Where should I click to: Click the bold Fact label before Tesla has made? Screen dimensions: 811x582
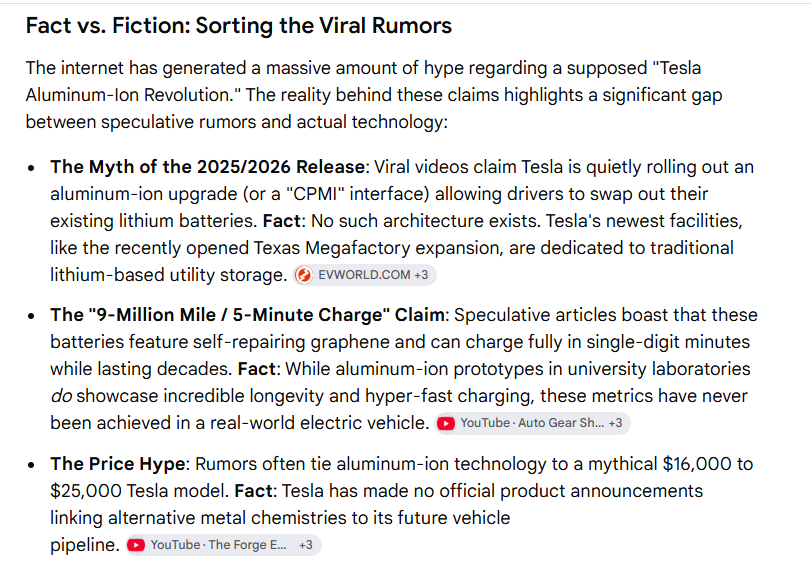point(253,491)
